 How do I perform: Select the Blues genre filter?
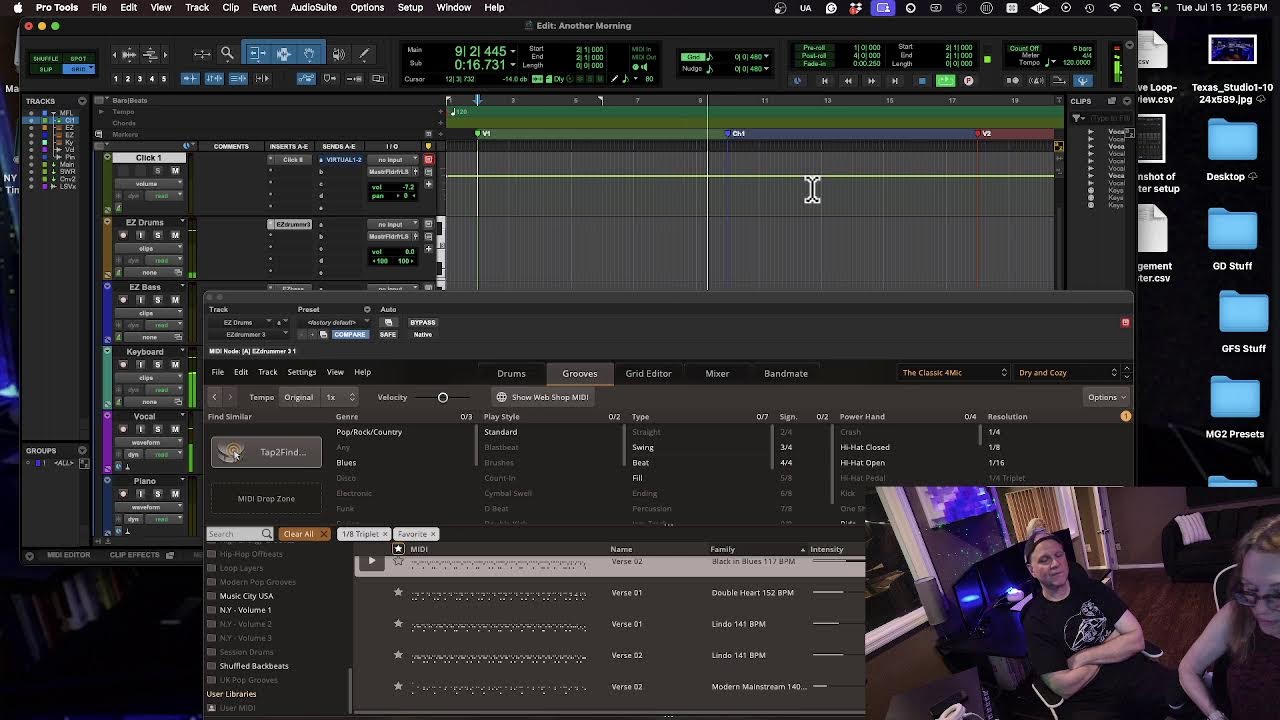[346, 462]
